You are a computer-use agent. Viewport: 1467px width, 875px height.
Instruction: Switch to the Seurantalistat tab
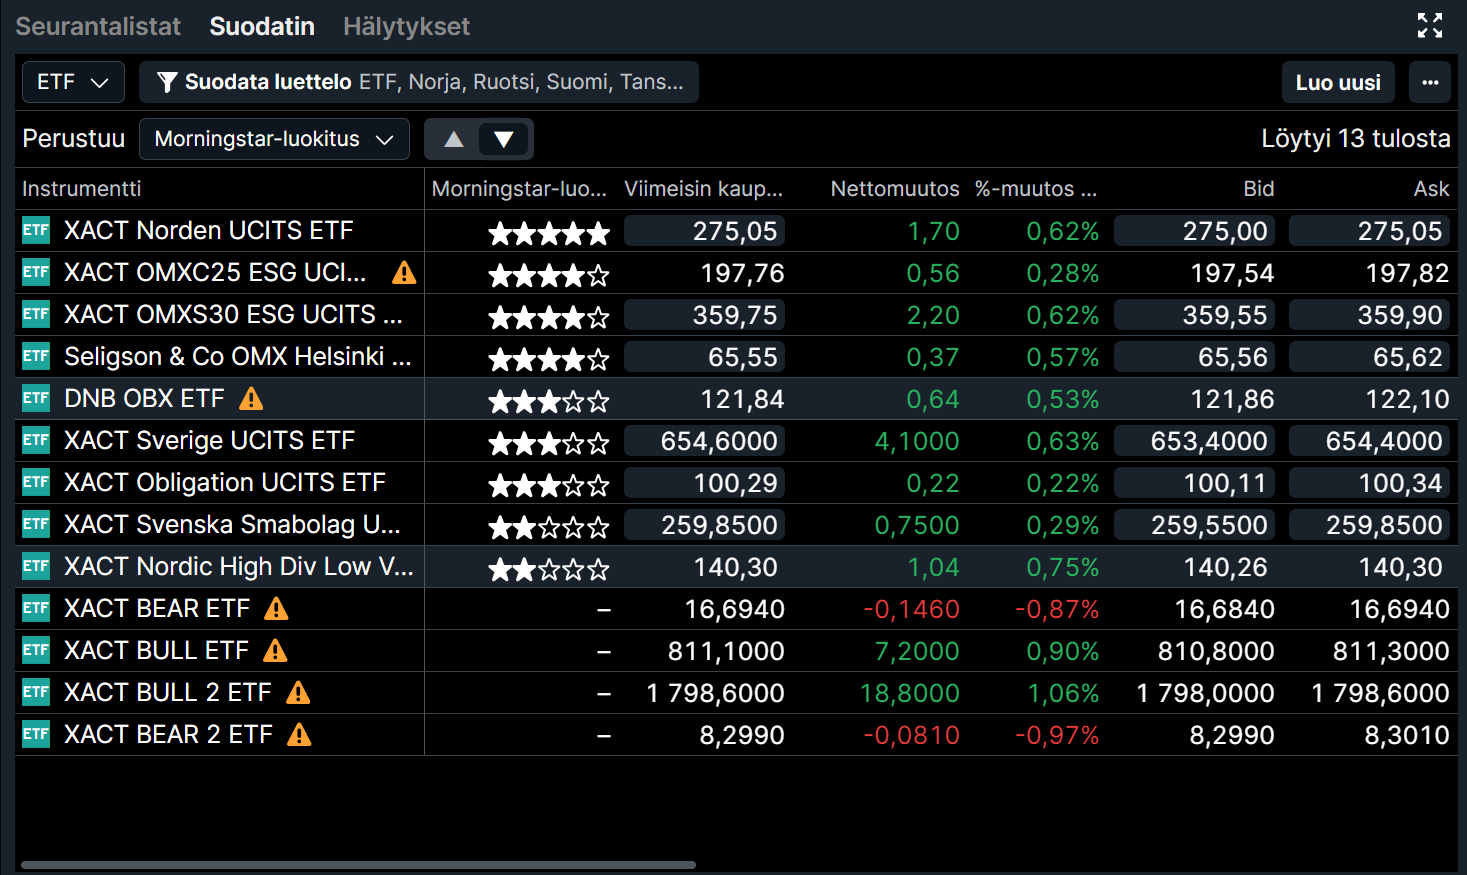click(x=98, y=26)
